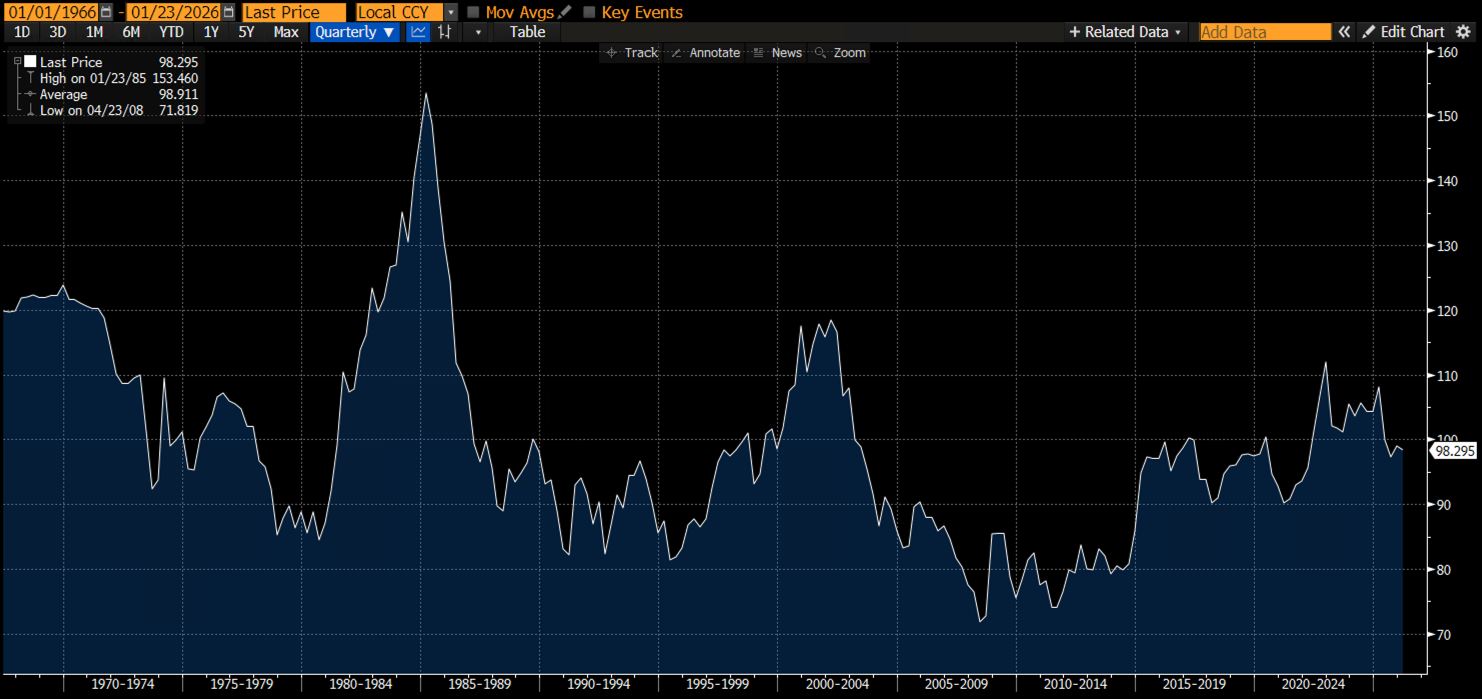The height and width of the screenshot is (699, 1482).
Task: Click the 98.295 last value axis tag
Action: 1454,451
